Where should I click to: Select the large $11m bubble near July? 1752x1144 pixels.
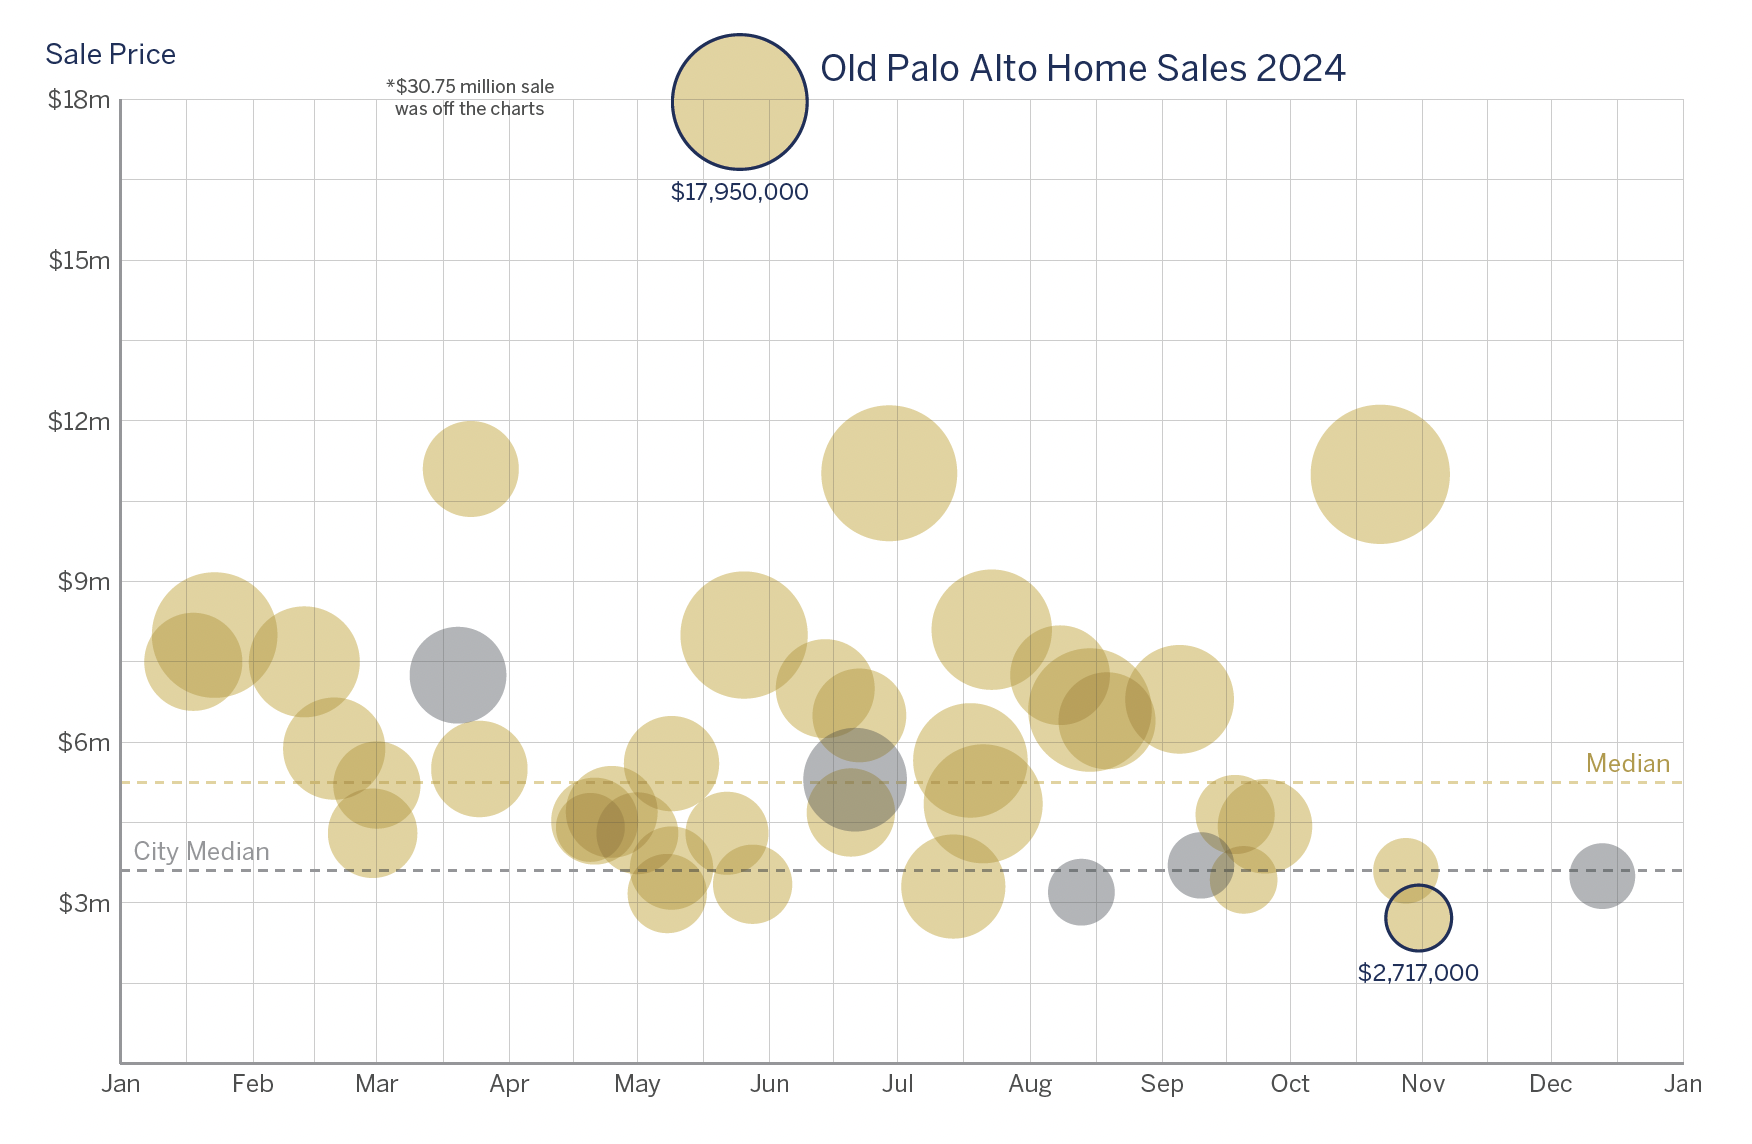point(888,473)
